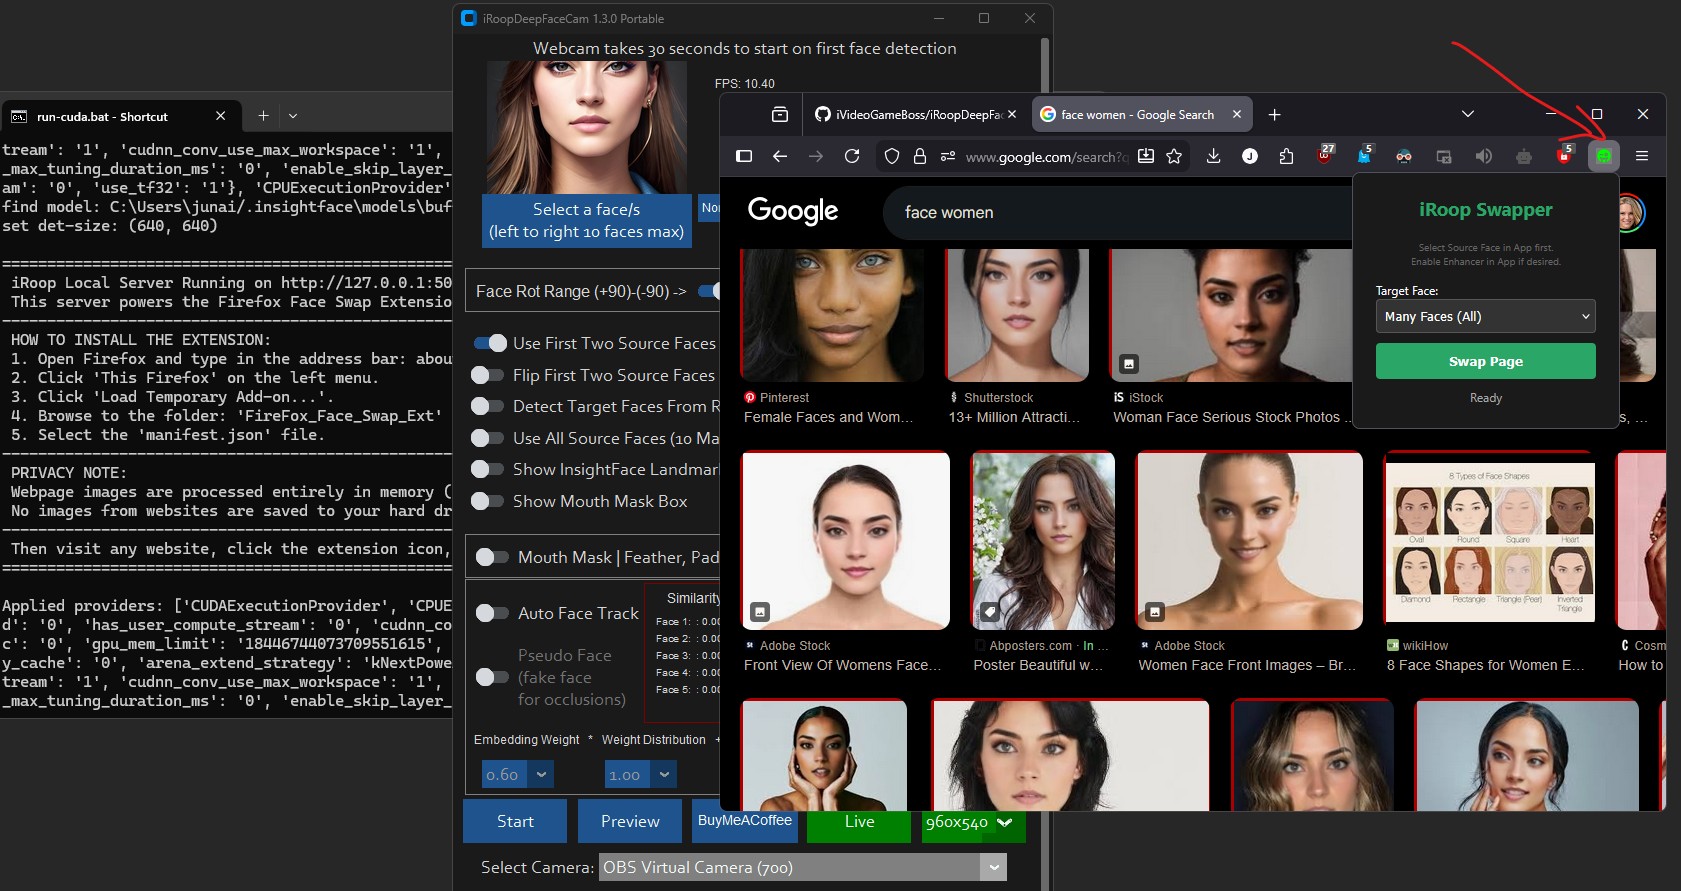This screenshot has width=1681, height=891.
Task: Click the Firefox back arrow
Action: (780, 156)
